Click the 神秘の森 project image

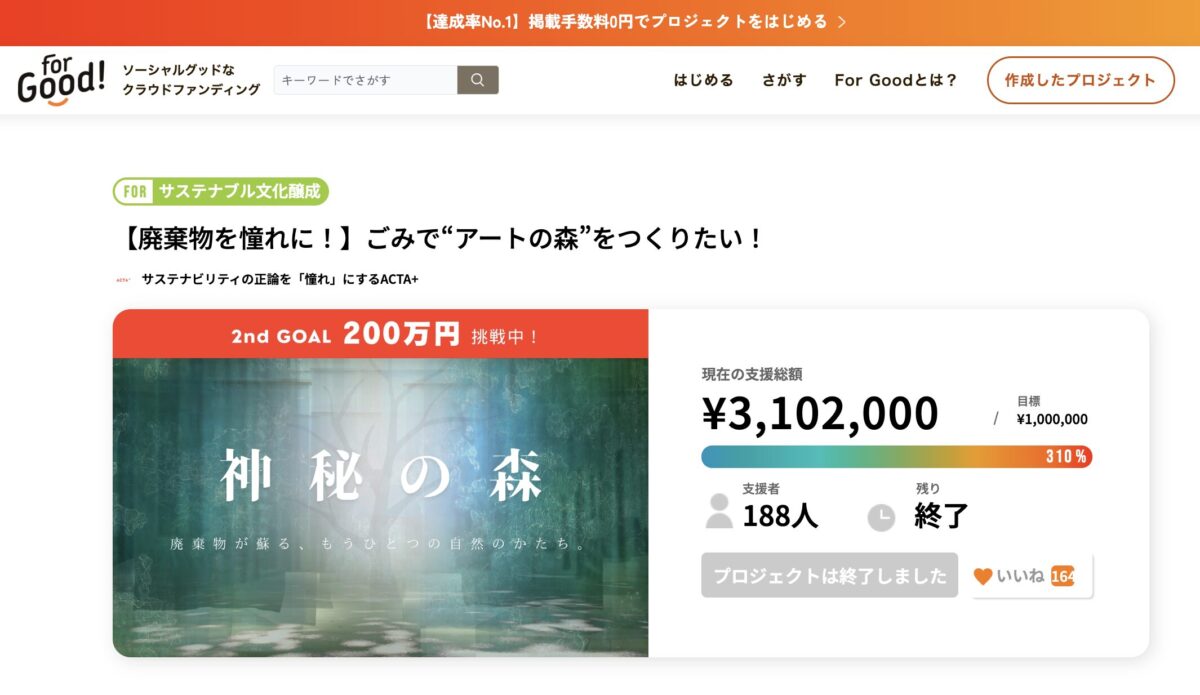[x=380, y=507]
